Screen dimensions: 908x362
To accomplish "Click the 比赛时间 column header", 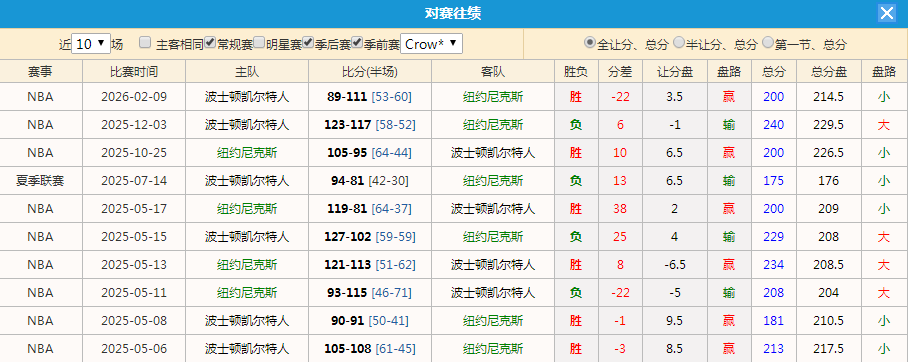I will point(134,71).
